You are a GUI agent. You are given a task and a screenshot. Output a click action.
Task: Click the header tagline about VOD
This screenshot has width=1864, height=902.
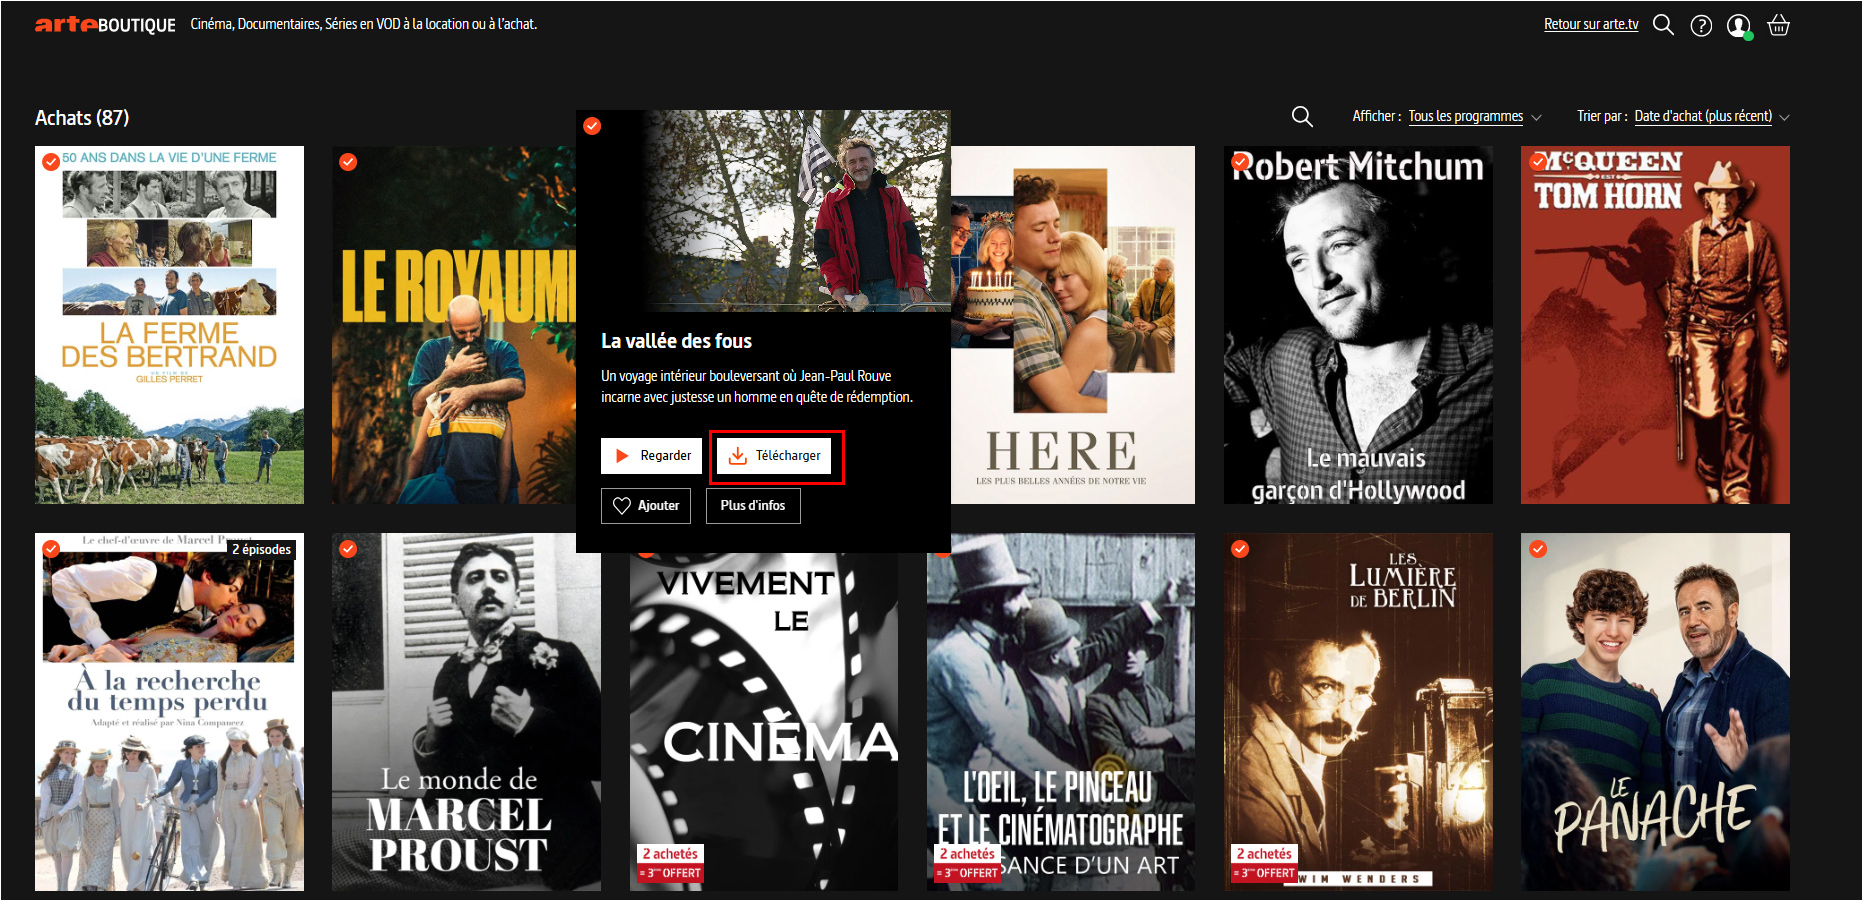pos(364,24)
